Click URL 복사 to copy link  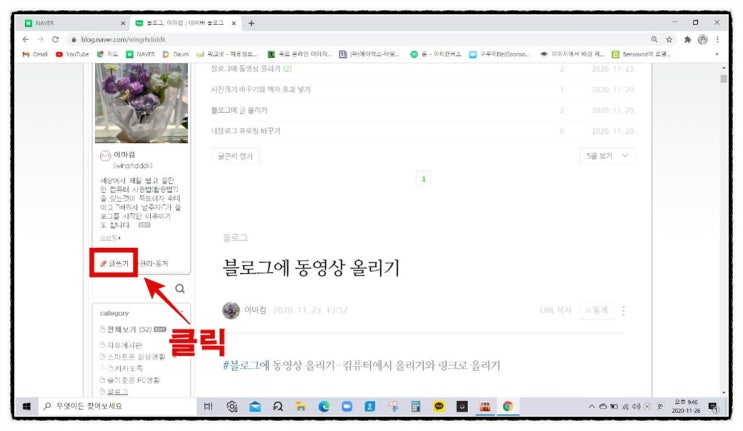(555, 310)
